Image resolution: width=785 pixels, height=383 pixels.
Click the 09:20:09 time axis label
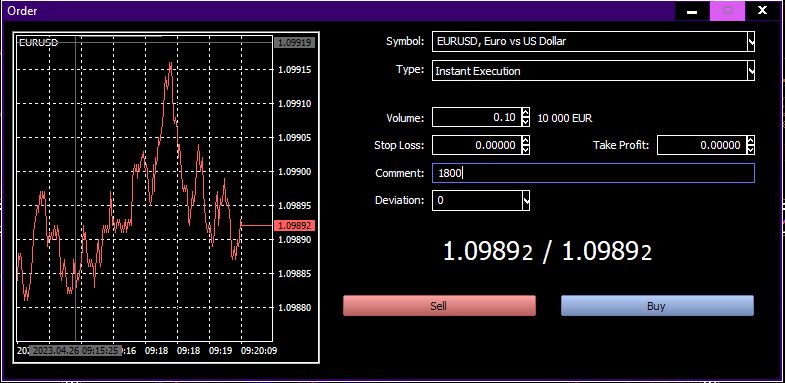pyautogui.click(x=259, y=350)
